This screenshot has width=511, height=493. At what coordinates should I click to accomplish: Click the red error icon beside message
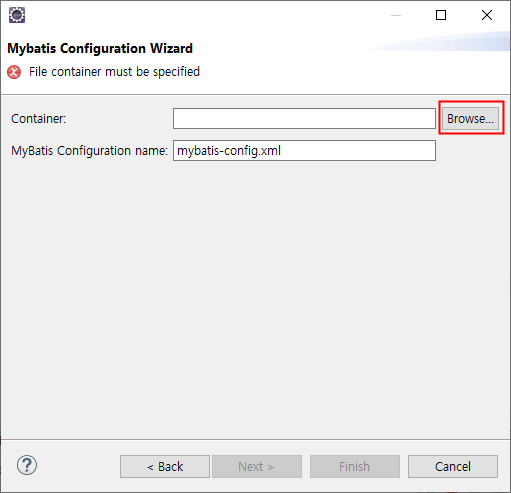click(x=14, y=72)
